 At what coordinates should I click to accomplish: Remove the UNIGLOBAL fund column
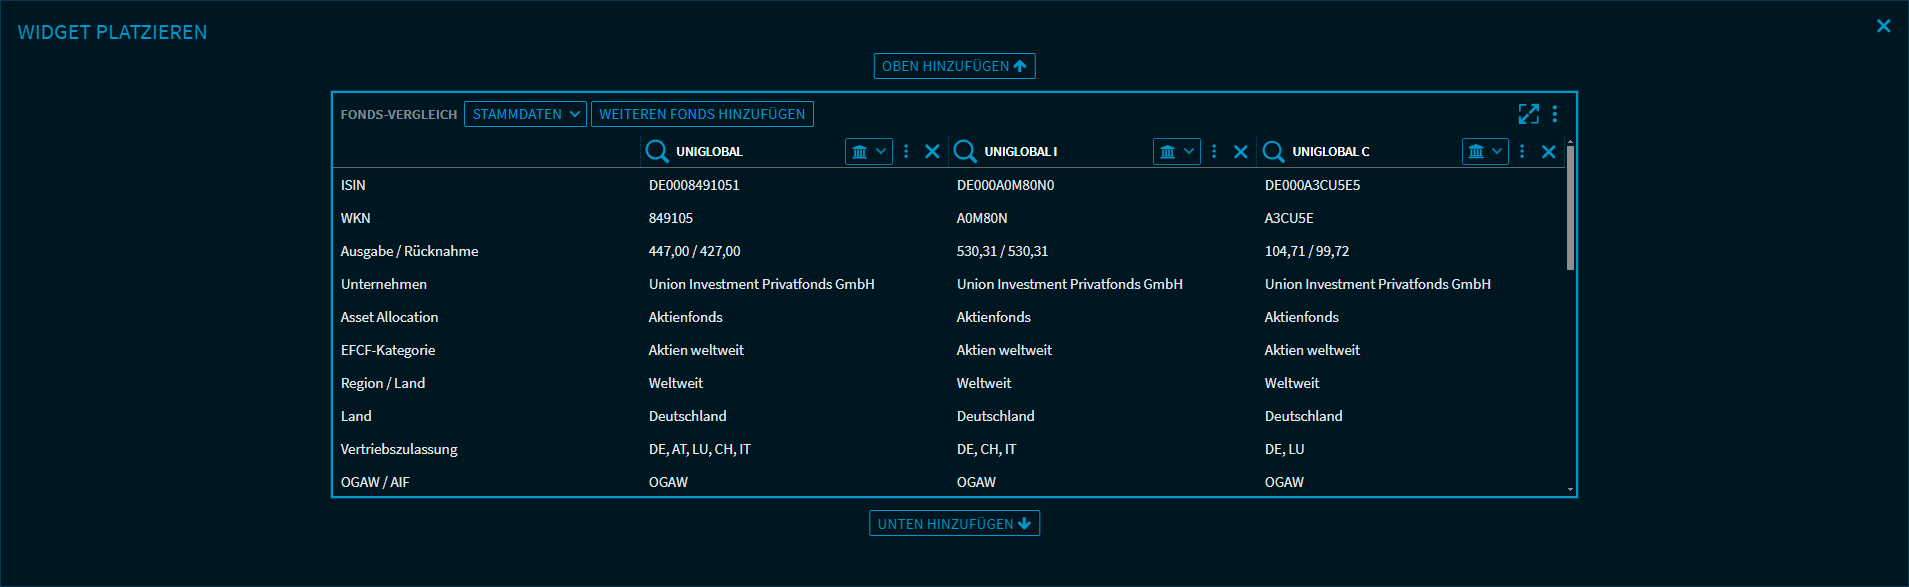pos(932,151)
